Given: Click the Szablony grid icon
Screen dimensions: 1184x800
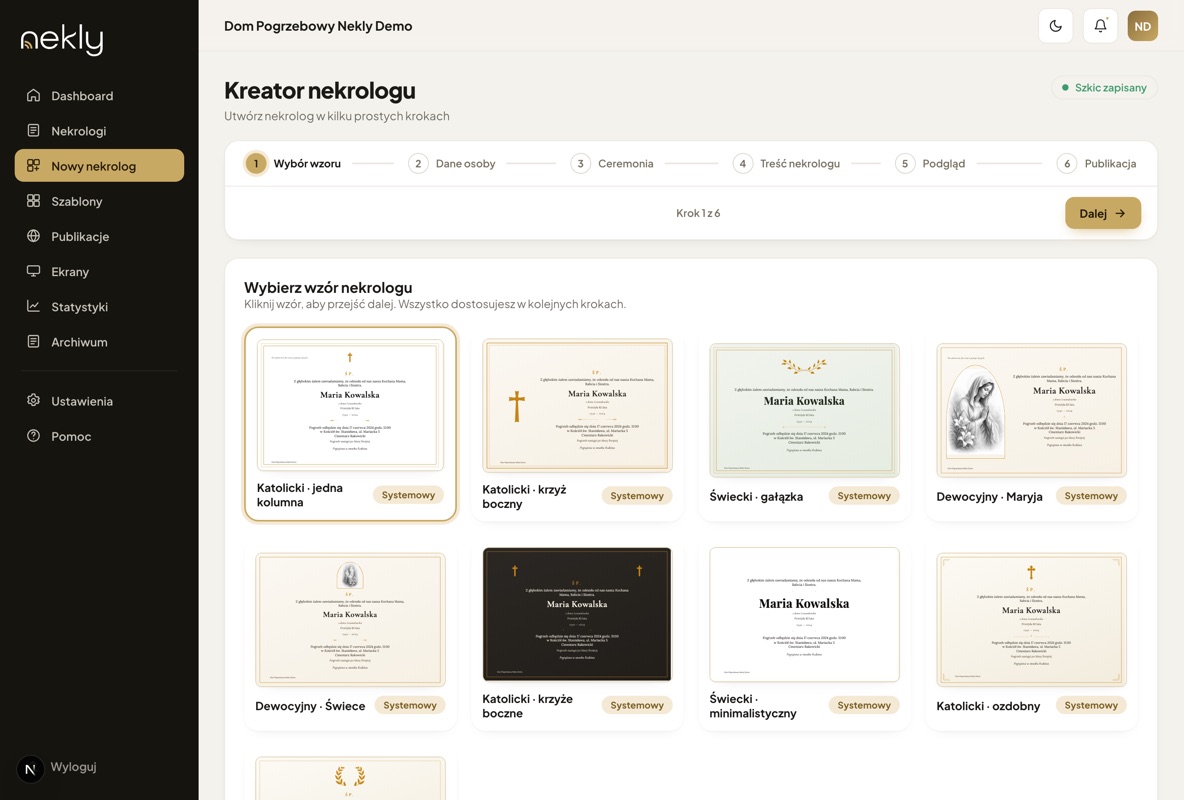Looking at the screenshot, I should (x=33, y=201).
